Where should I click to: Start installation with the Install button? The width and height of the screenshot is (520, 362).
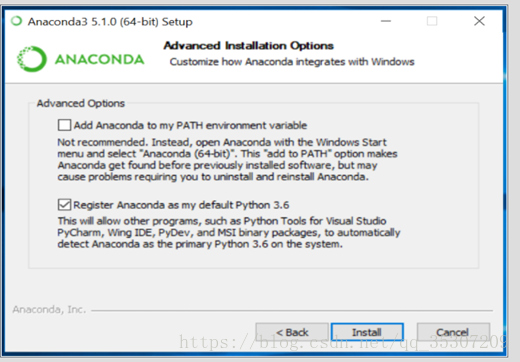pyautogui.click(x=367, y=332)
